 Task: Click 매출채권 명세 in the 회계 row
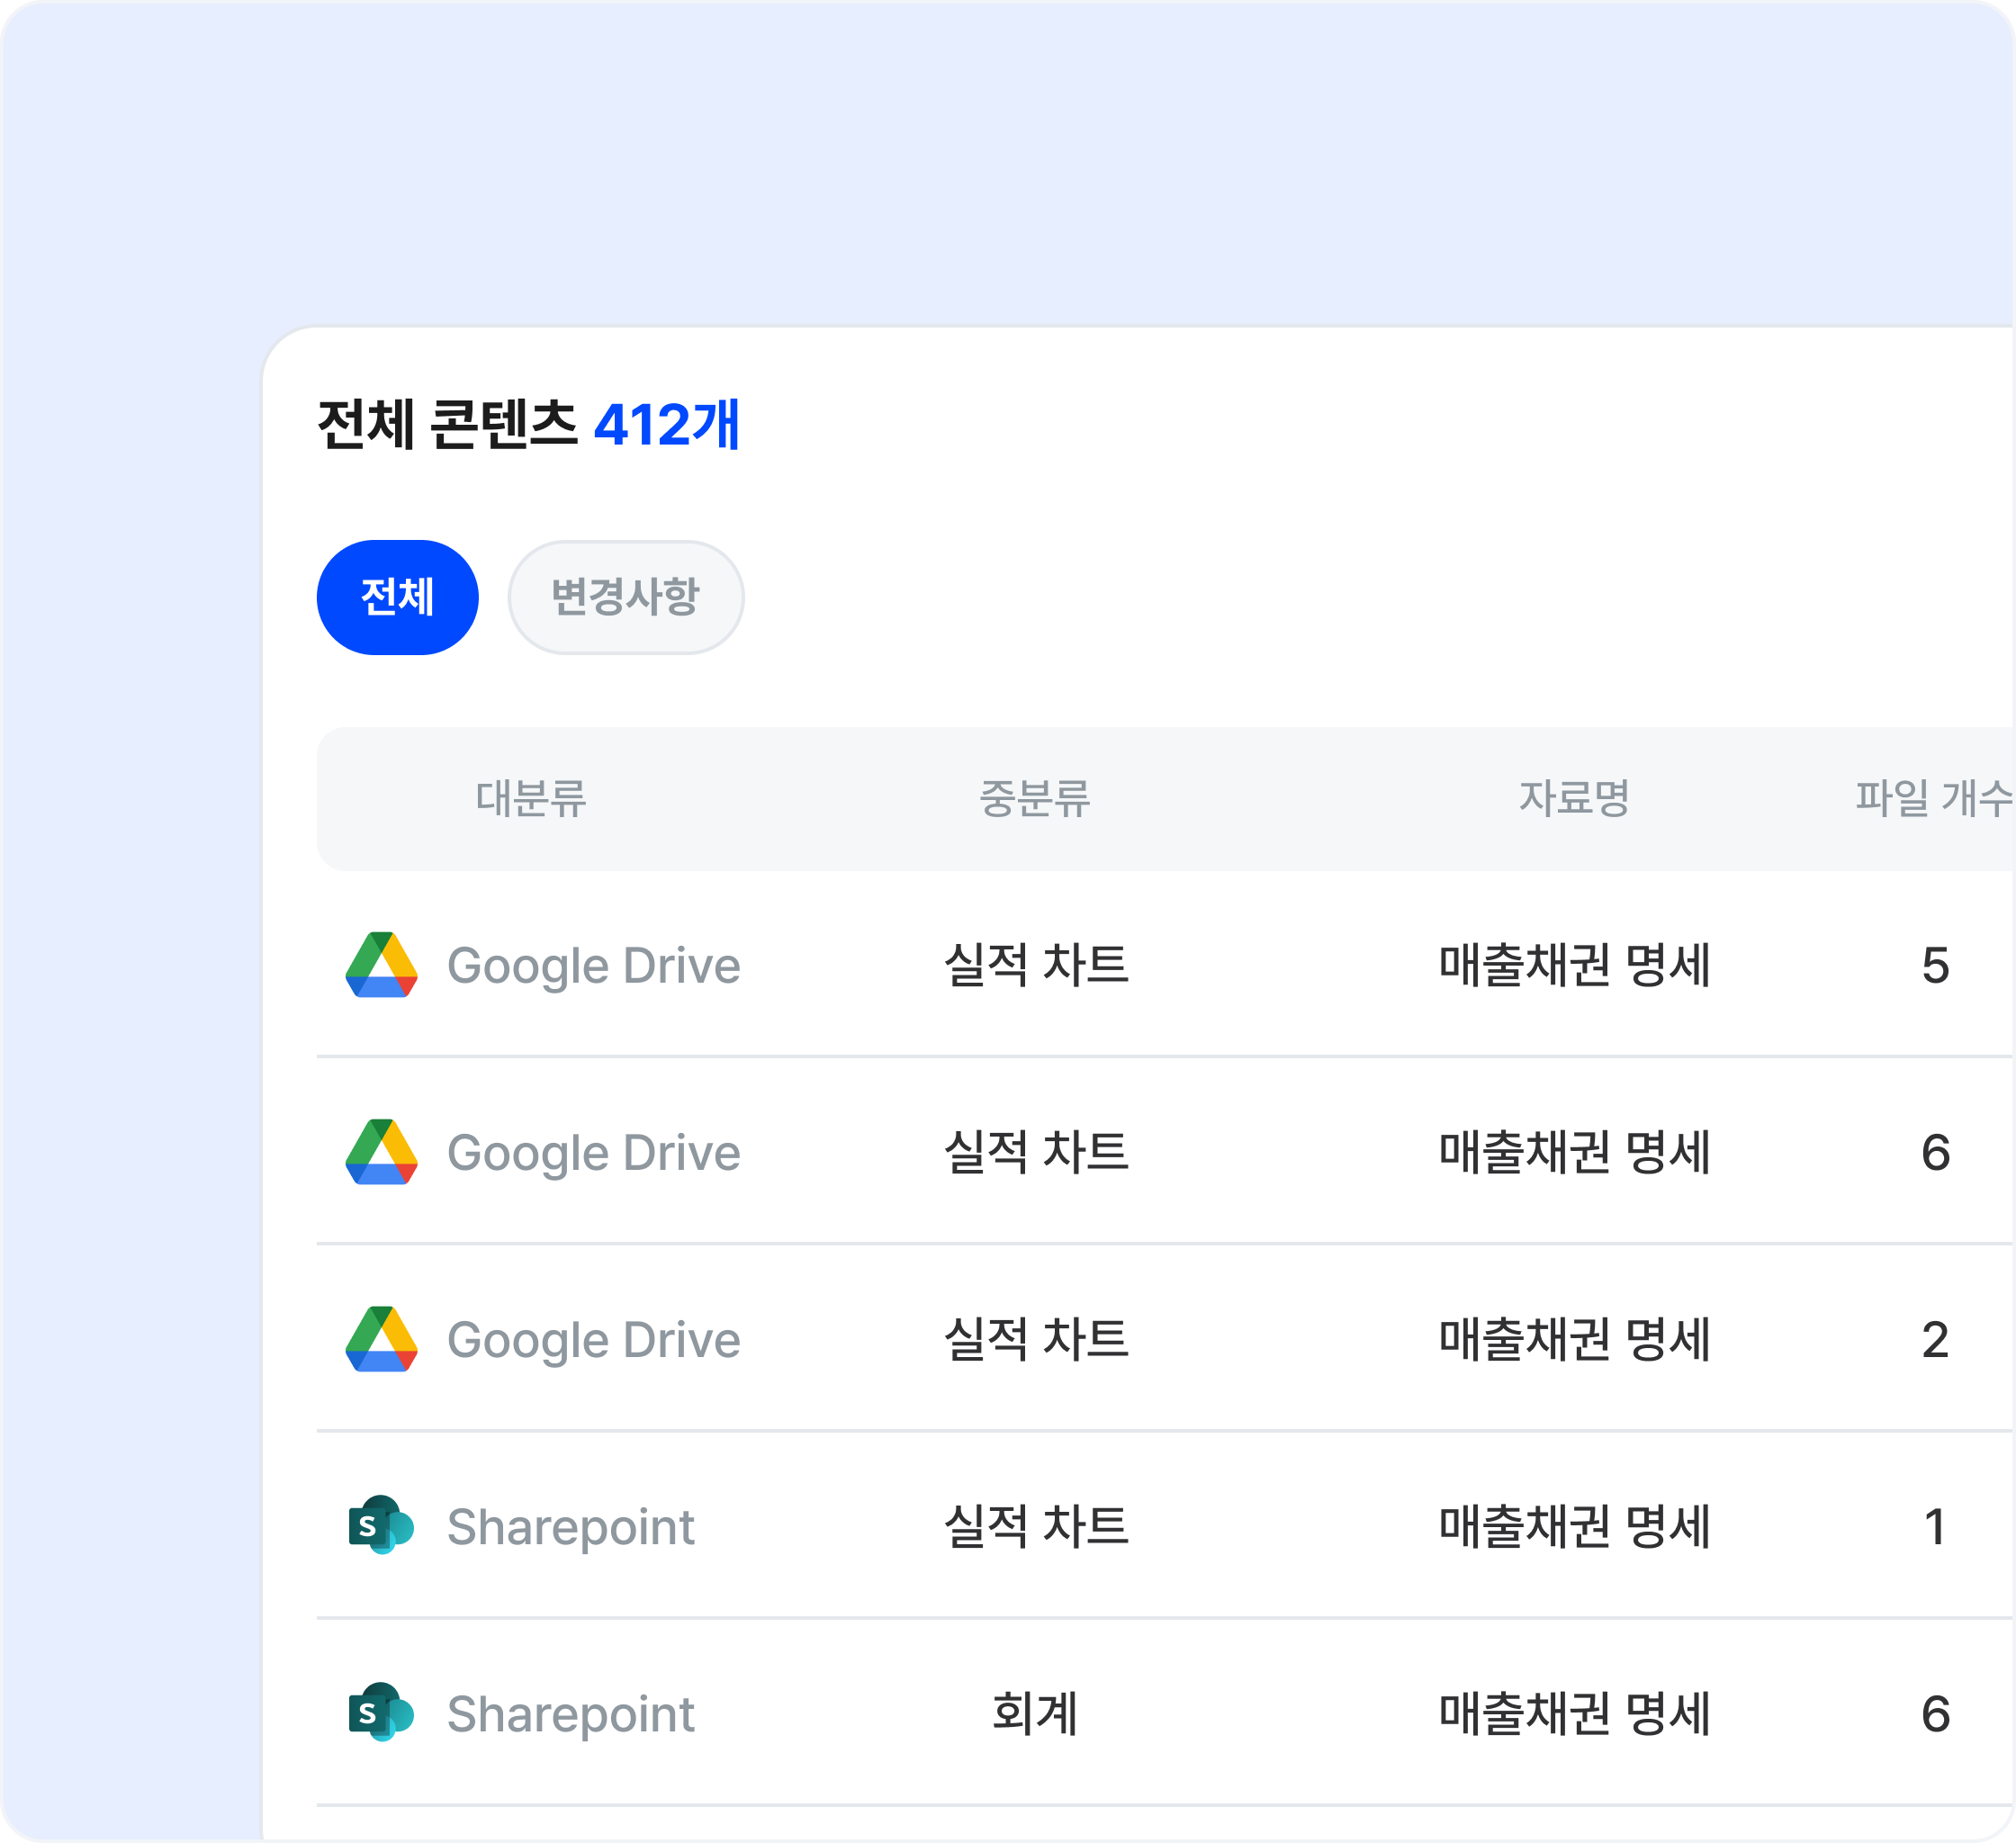pyautogui.click(x=1575, y=1713)
